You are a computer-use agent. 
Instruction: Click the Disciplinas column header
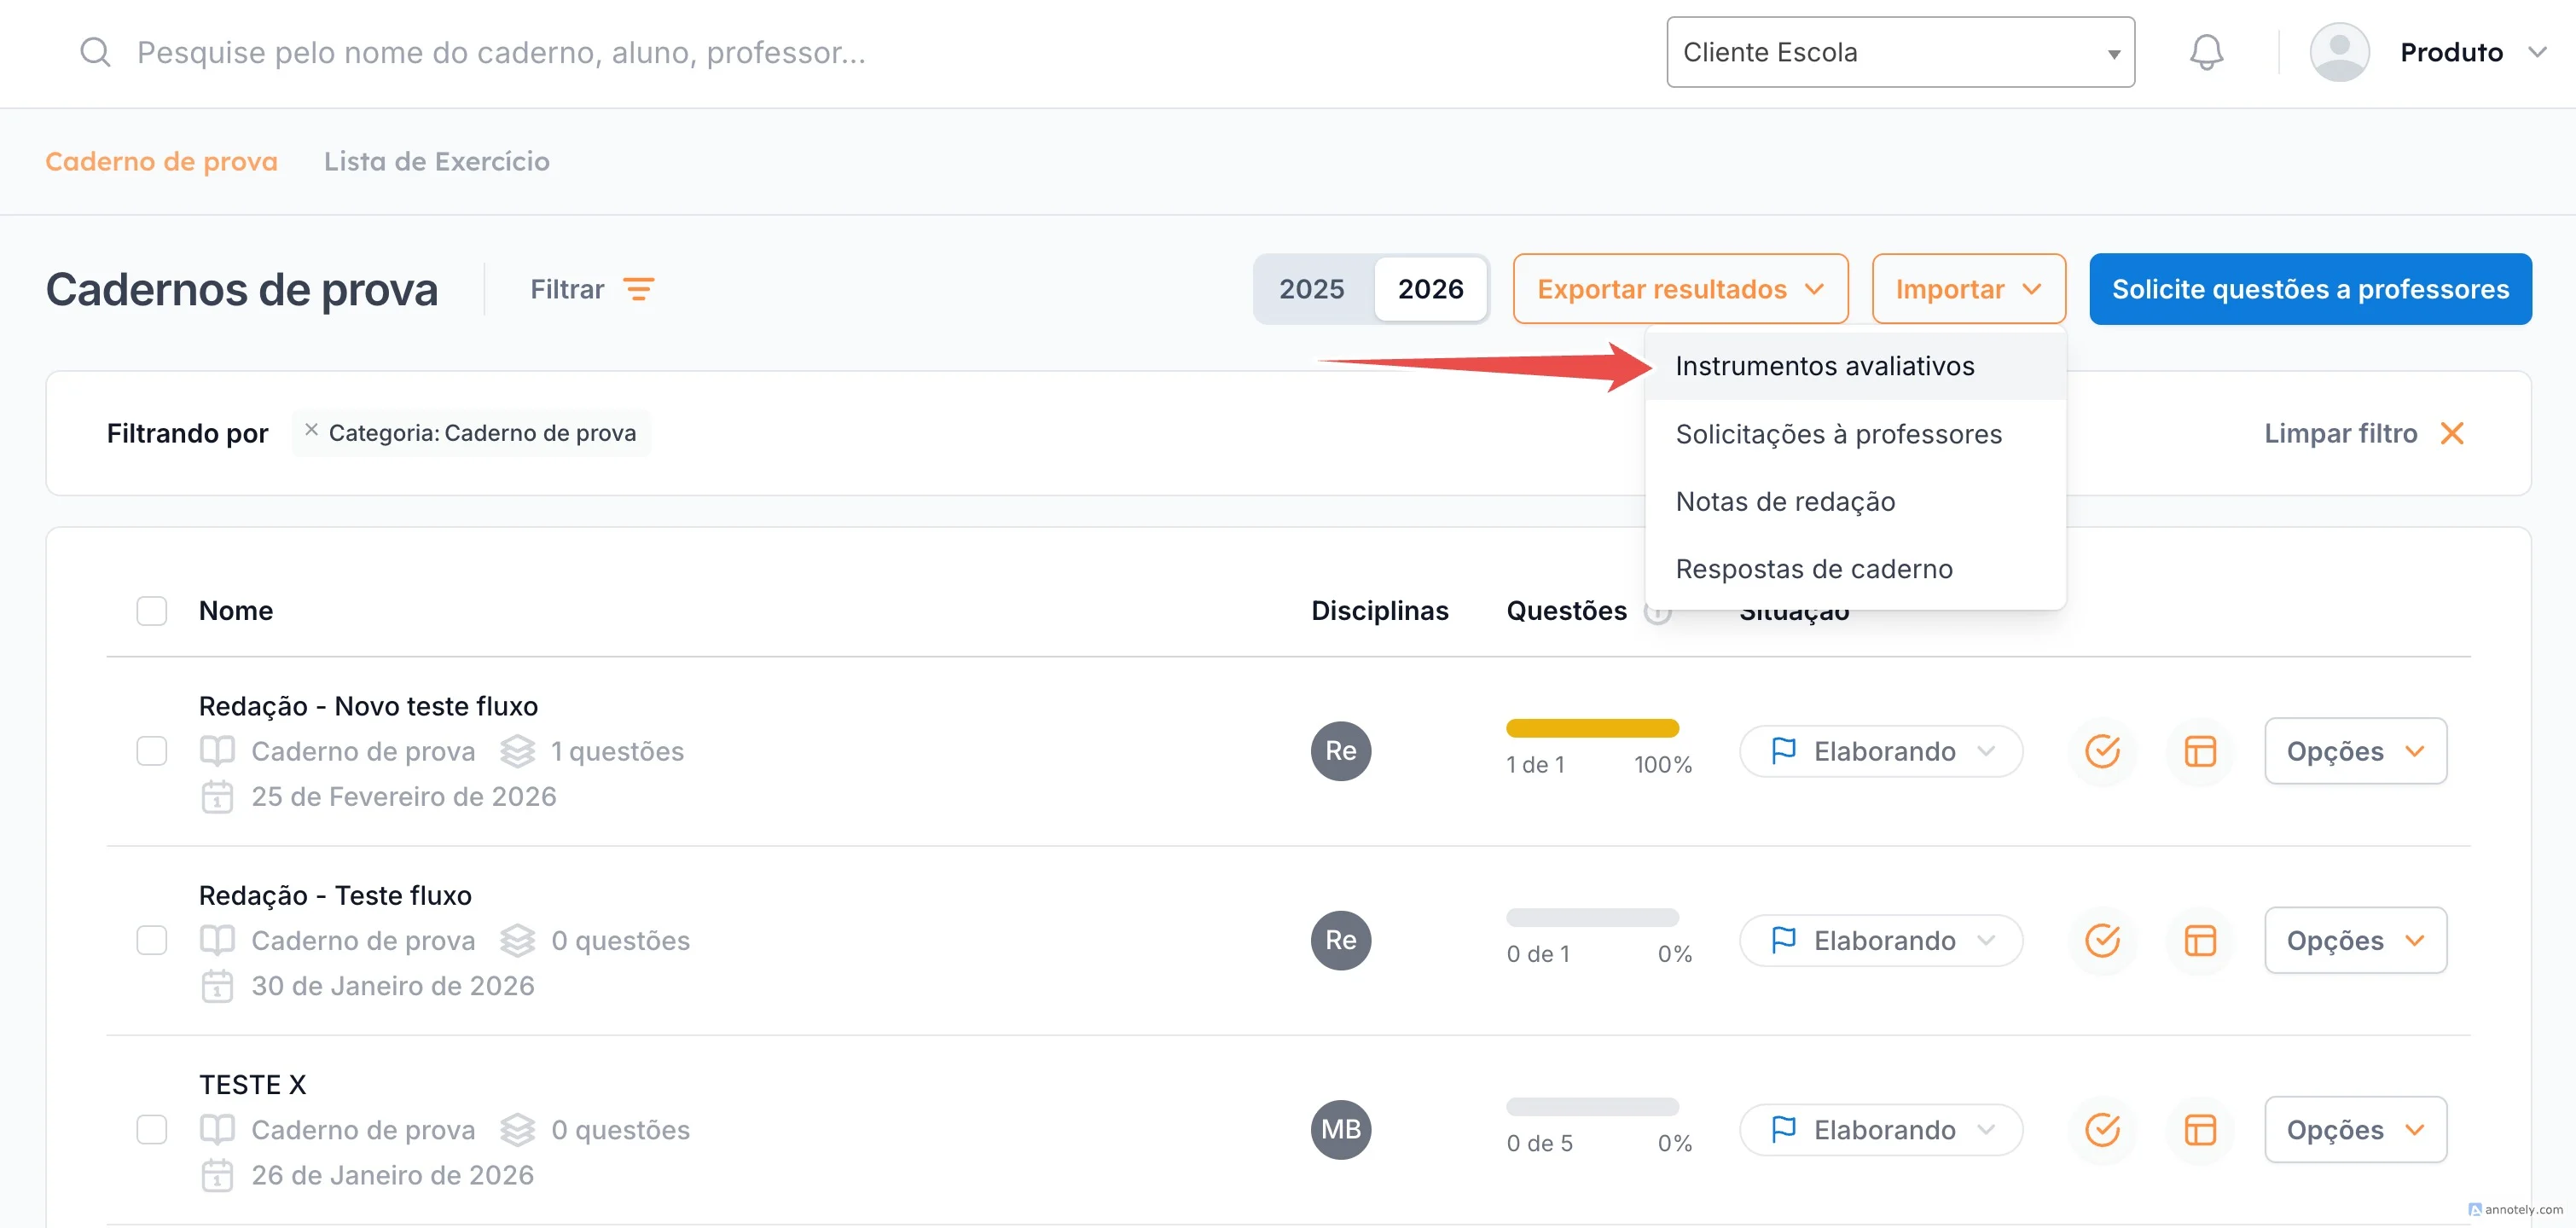[x=1379, y=611]
